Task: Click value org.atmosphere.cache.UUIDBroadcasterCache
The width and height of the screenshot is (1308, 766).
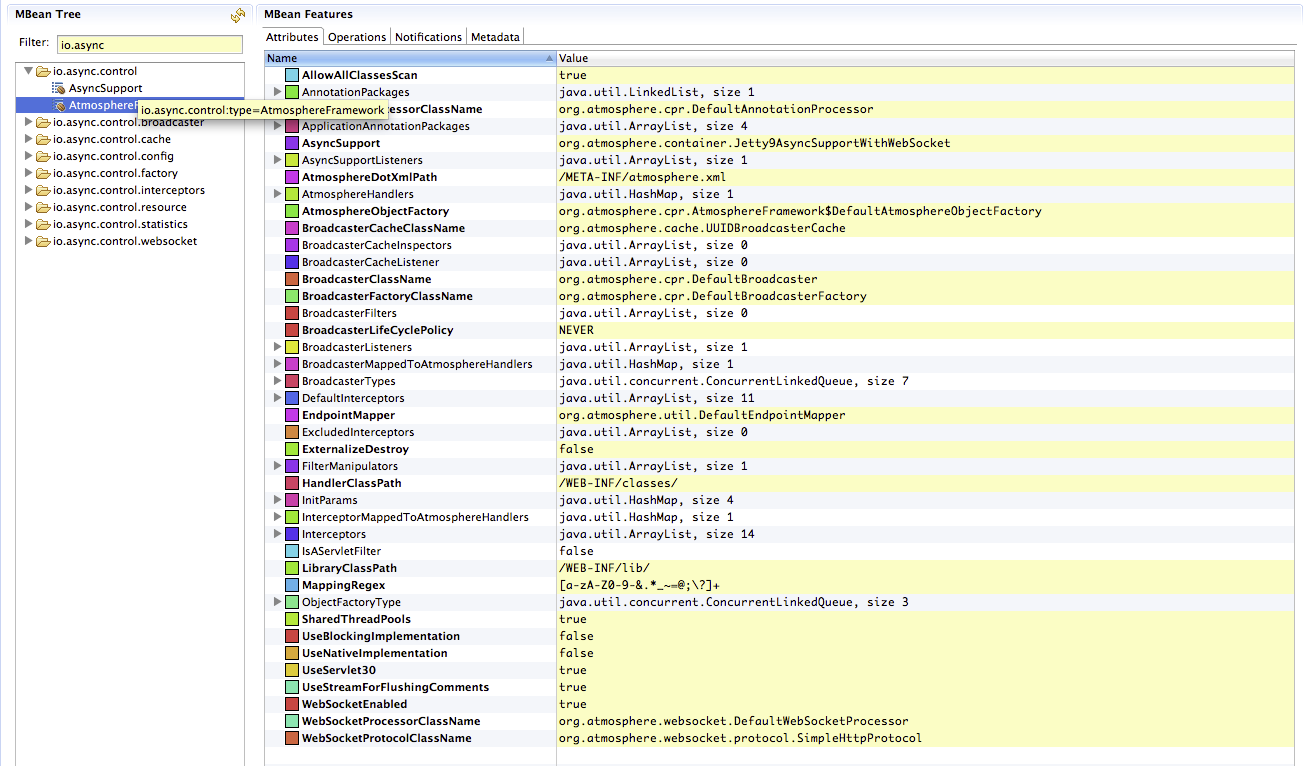Action: coord(702,228)
